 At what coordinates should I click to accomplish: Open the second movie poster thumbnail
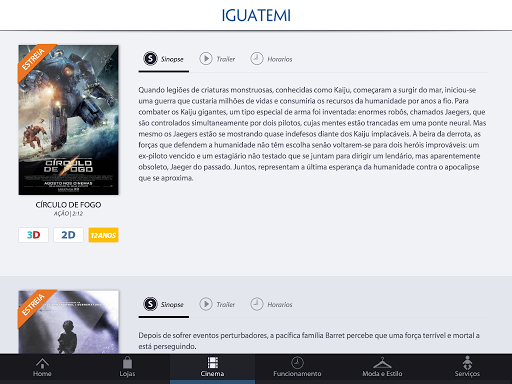[x=68, y=322]
